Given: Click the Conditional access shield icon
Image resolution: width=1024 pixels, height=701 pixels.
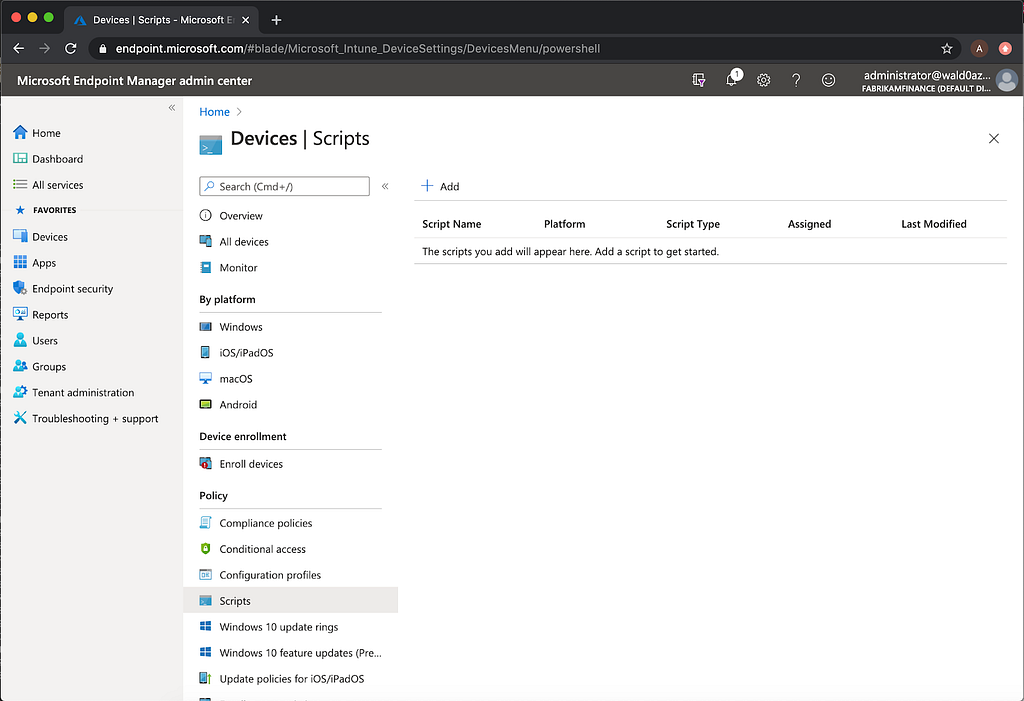Looking at the screenshot, I should click(x=206, y=548).
